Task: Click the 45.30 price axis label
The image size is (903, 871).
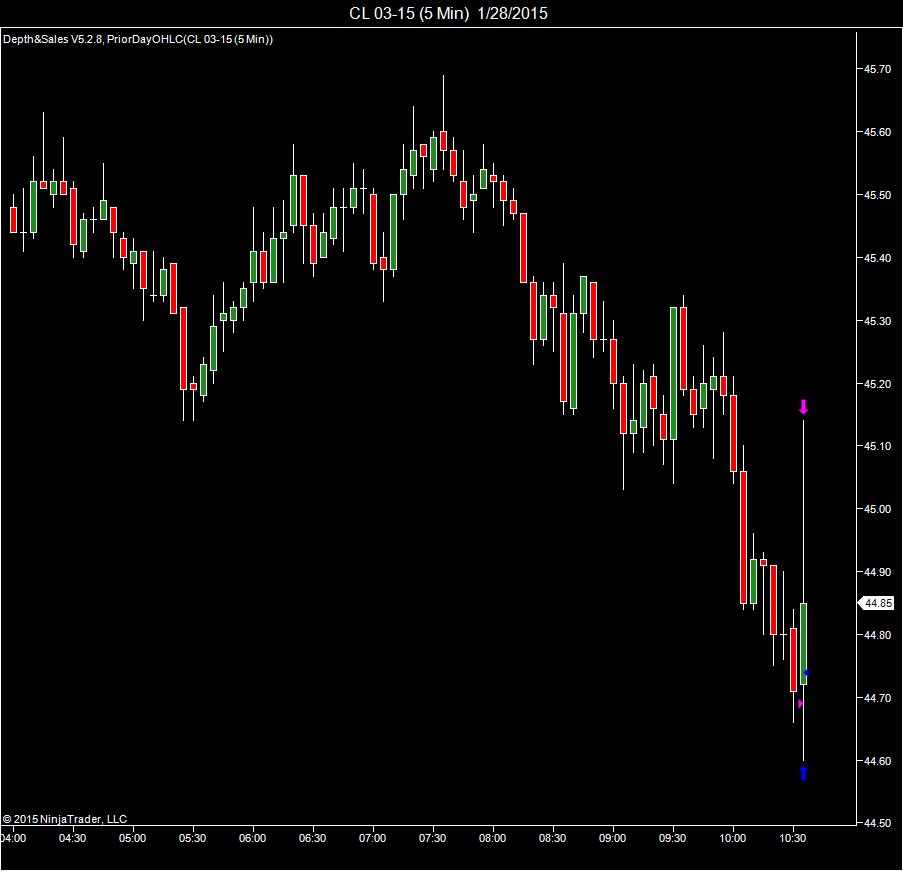Action: (877, 320)
